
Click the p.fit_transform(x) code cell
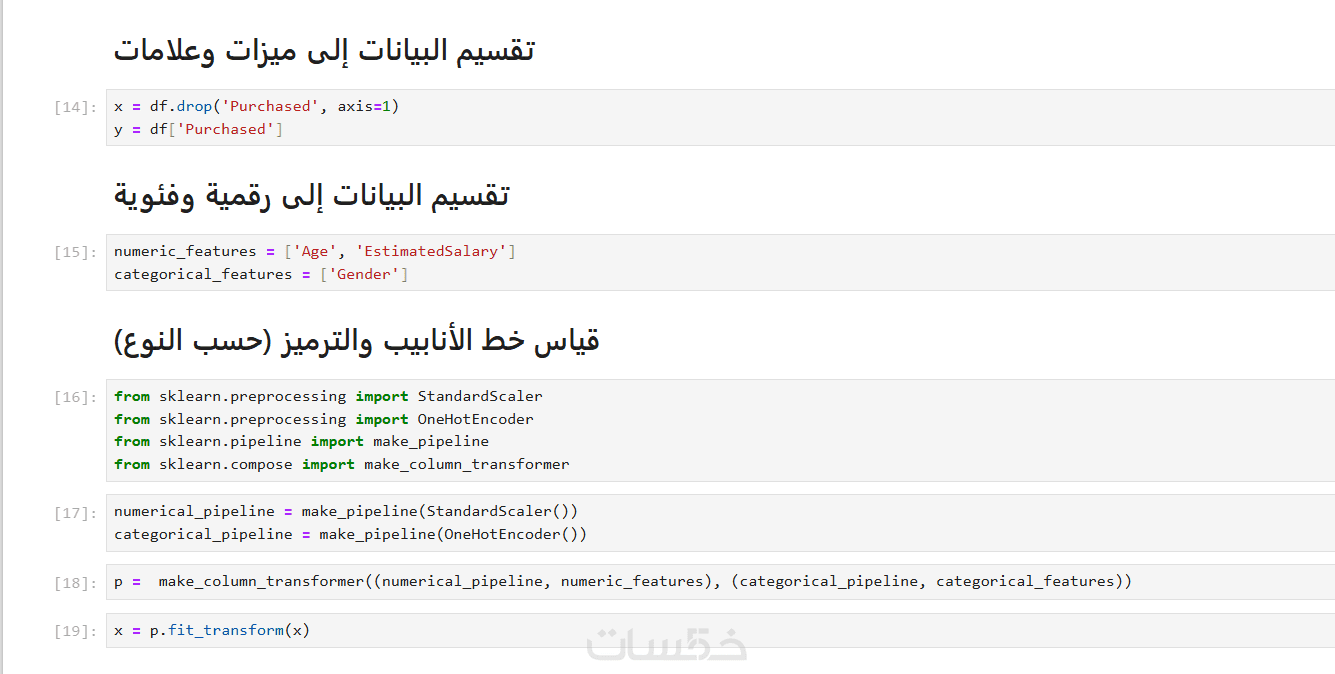pos(212,630)
